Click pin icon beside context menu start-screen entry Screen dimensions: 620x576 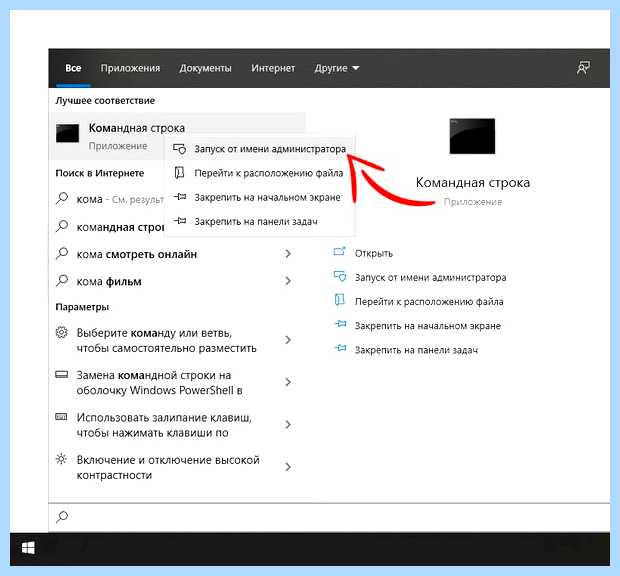180,196
